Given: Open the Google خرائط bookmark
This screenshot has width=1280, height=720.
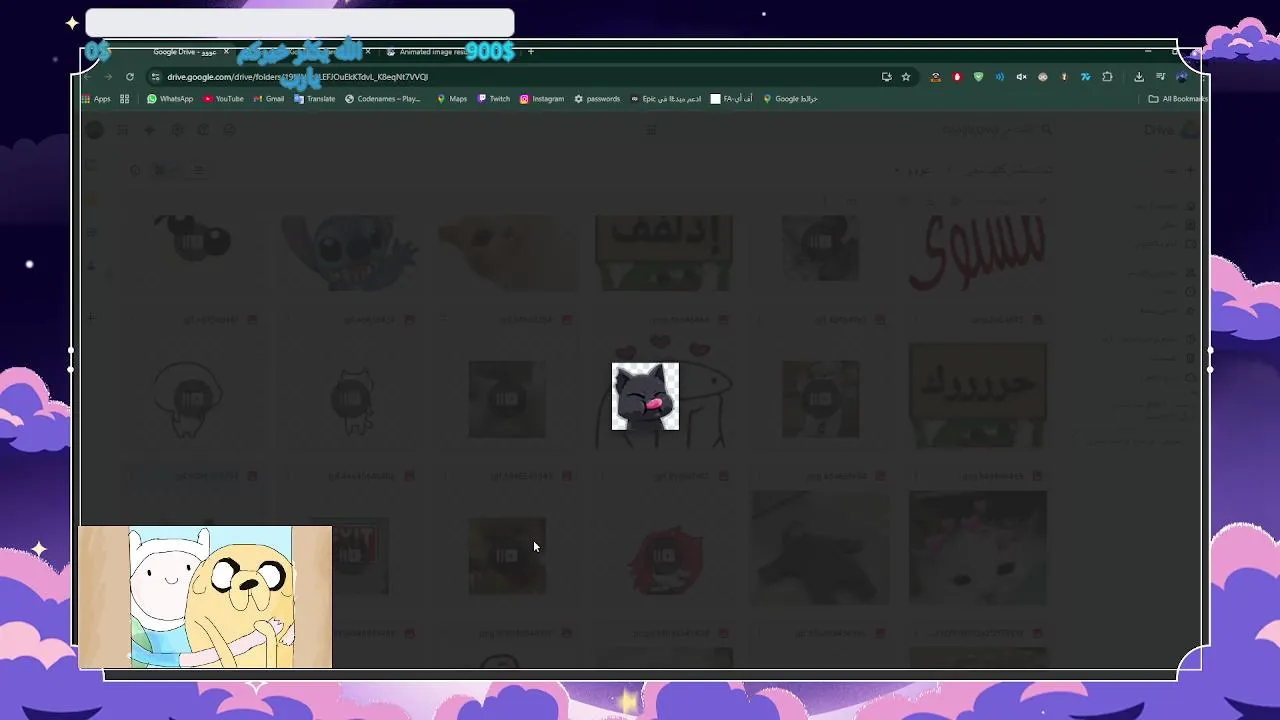Looking at the screenshot, I should (x=790, y=99).
